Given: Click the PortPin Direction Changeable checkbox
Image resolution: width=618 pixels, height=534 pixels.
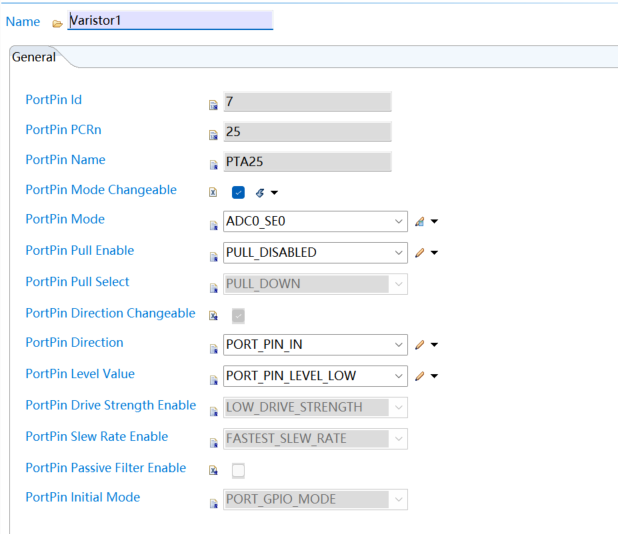Looking at the screenshot, I should click(x=238, y=315).
